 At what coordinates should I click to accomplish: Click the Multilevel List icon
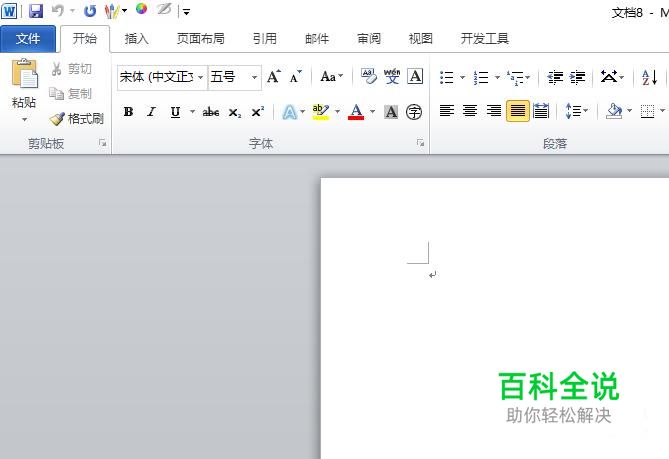tap(515, 78)
